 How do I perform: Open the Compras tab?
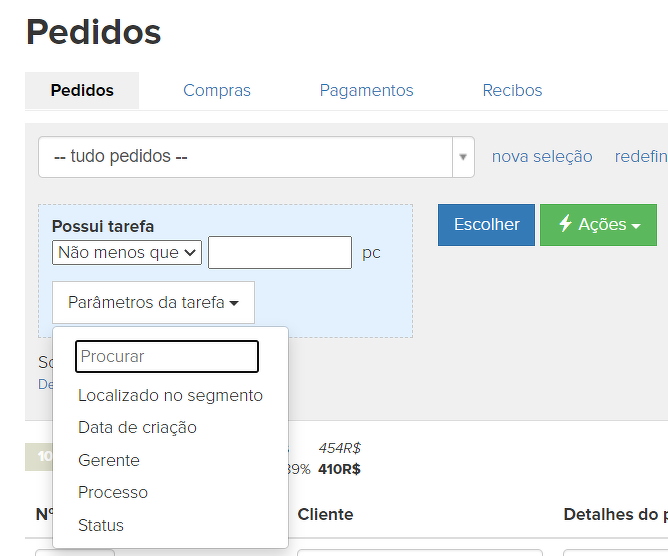click(217, 90)
